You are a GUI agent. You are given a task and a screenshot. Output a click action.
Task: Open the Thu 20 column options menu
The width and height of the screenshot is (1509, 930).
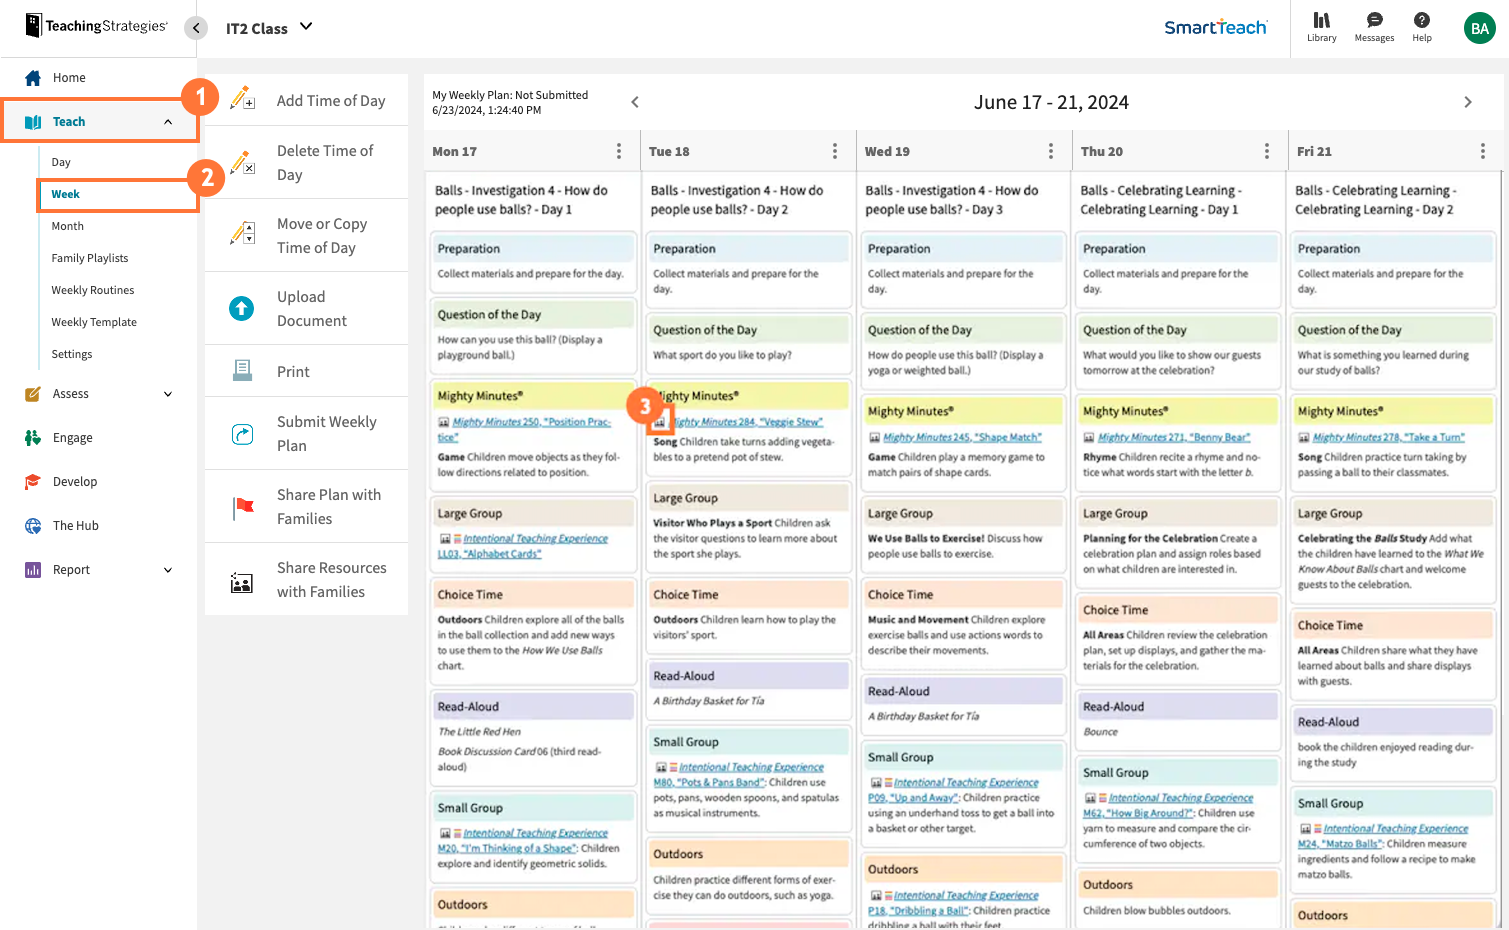[1267, 150]
